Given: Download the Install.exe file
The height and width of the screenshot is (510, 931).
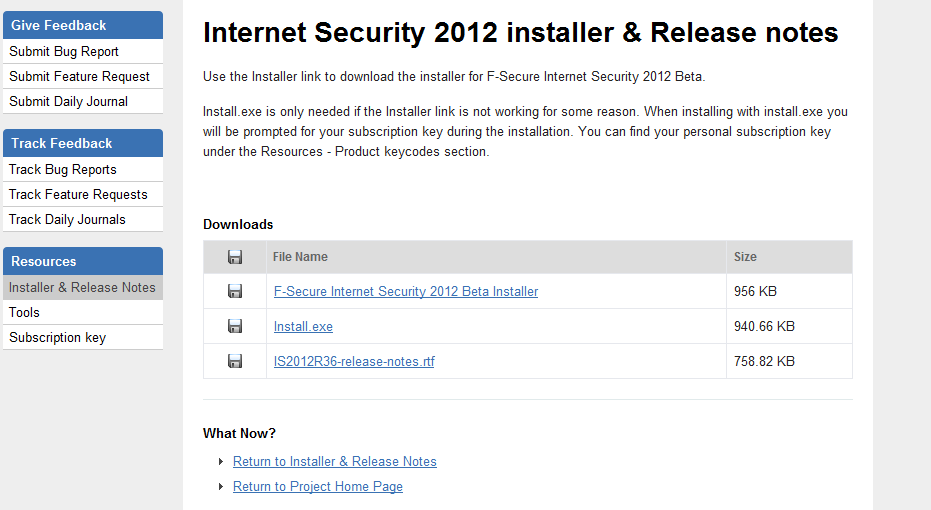Looking at the screenshot, I should pos(303,327).
